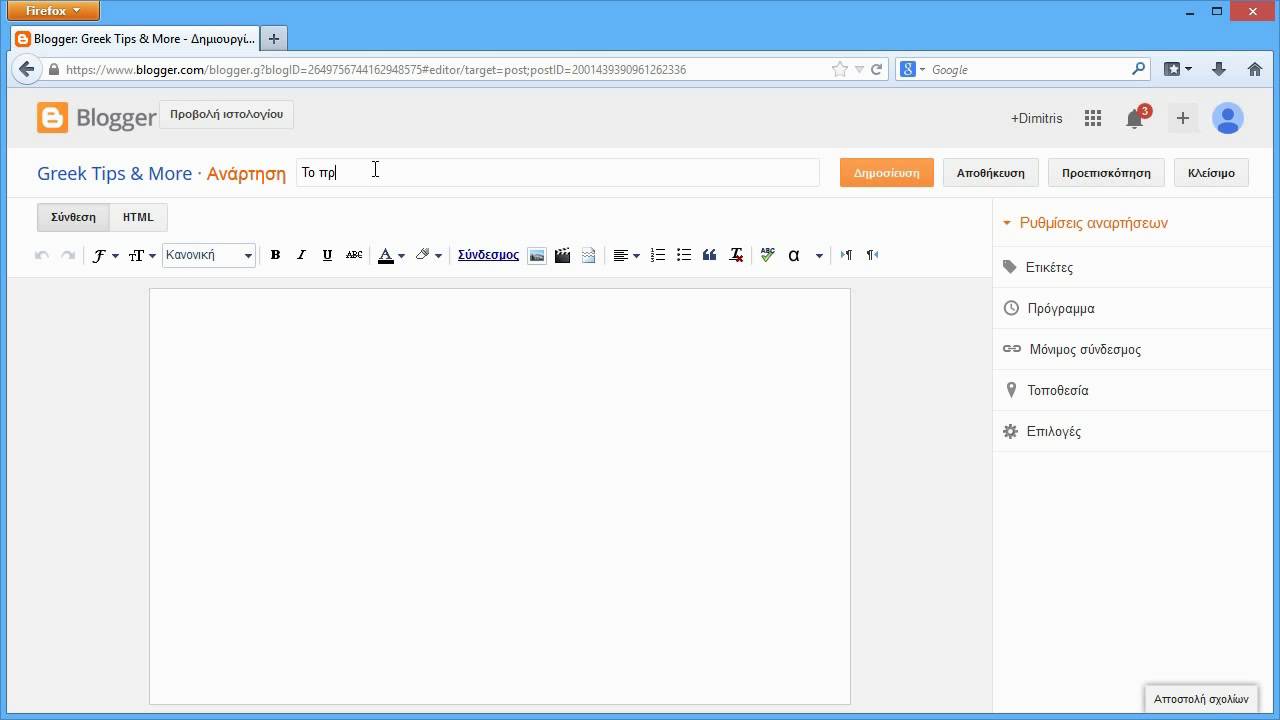
Task: Insert an image via toolbar icon
Action: coord(537,255)
